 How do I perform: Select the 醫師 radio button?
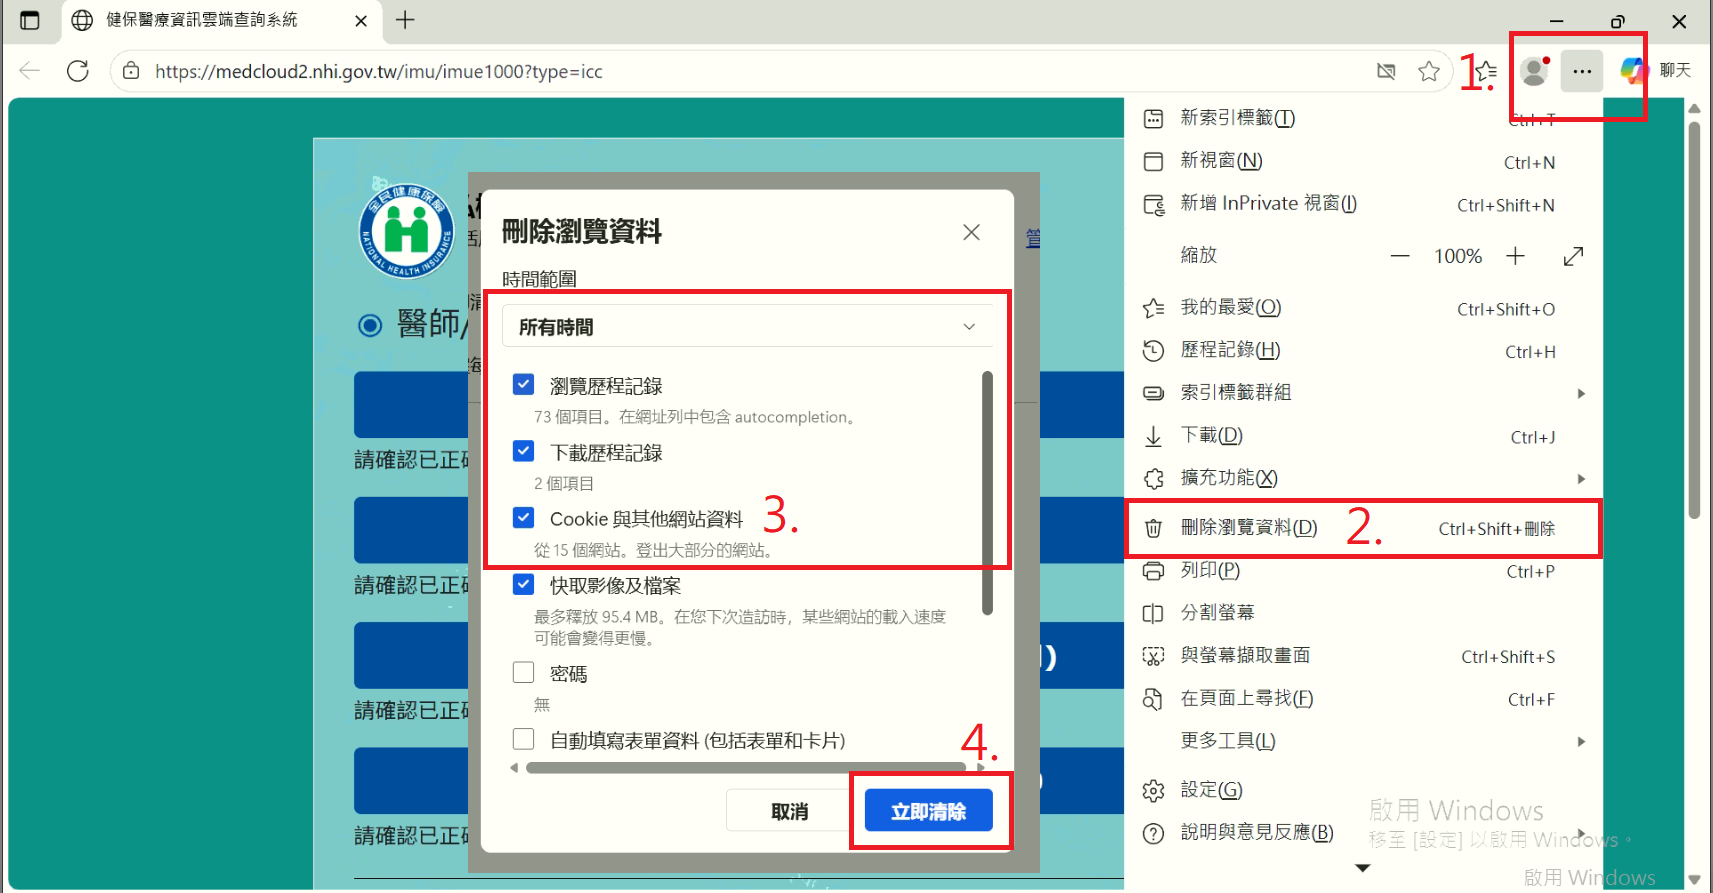tap(370, 325)
